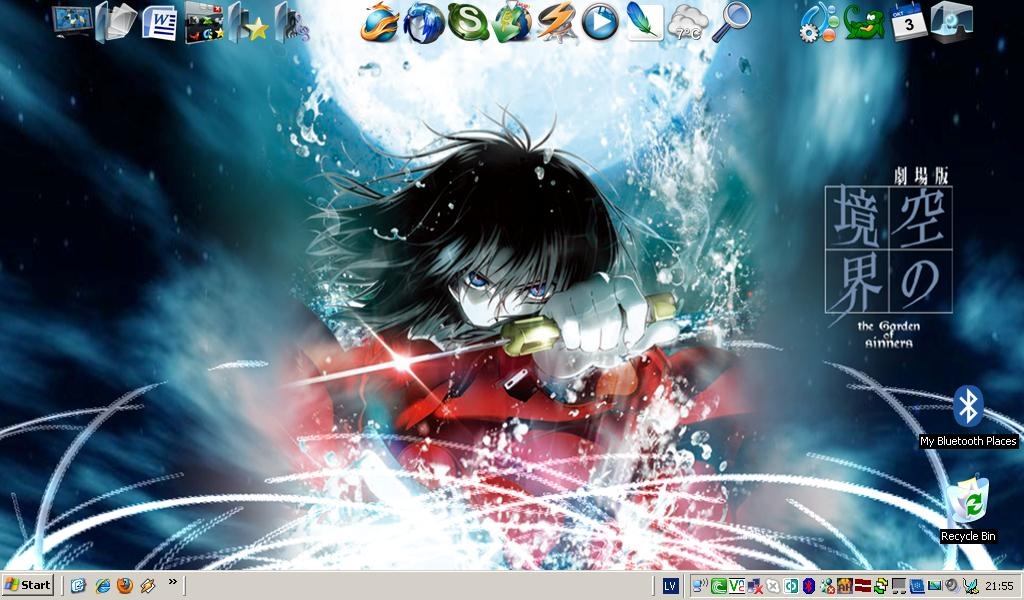Launch Thunderbird mail from the dock
Image resolution: width=1024 pixels, height=600 pixels.
pos(424,22)
